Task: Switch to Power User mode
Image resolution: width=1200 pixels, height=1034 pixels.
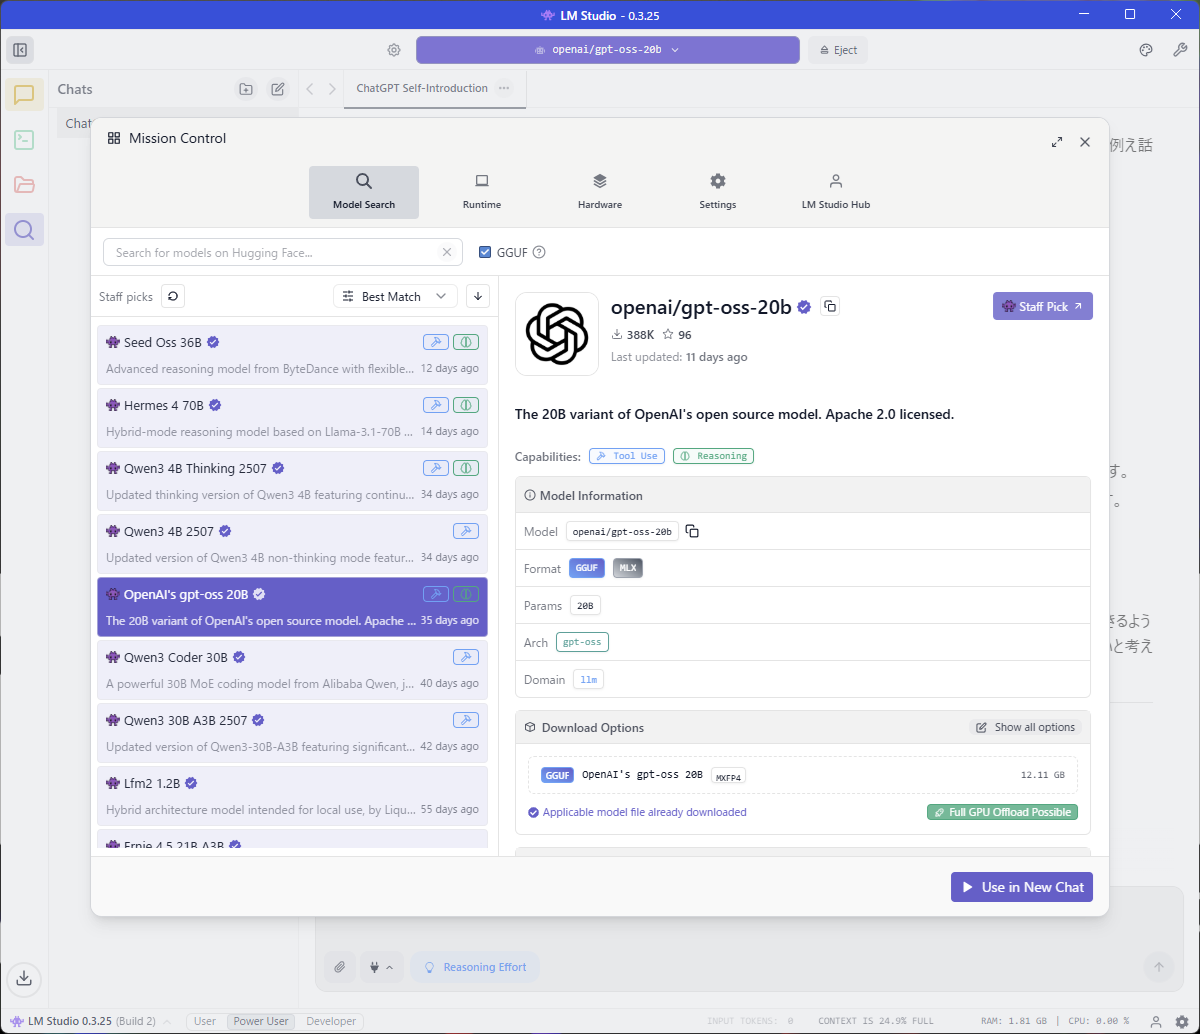Action: tap(261, 1021)
